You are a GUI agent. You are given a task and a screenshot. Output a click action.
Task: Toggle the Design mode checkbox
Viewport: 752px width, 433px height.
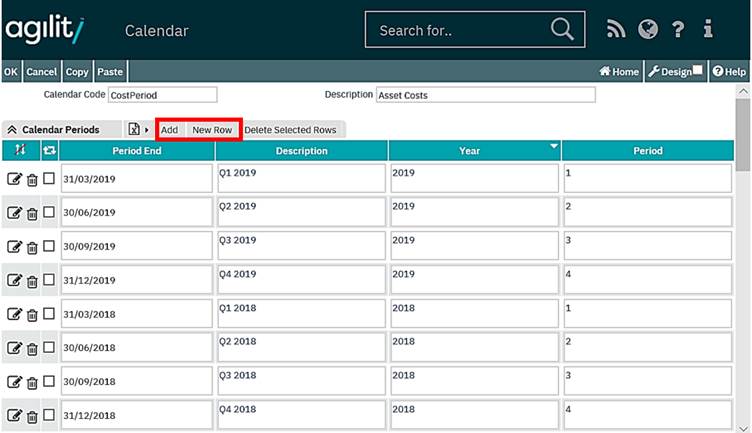pos(699,71)
